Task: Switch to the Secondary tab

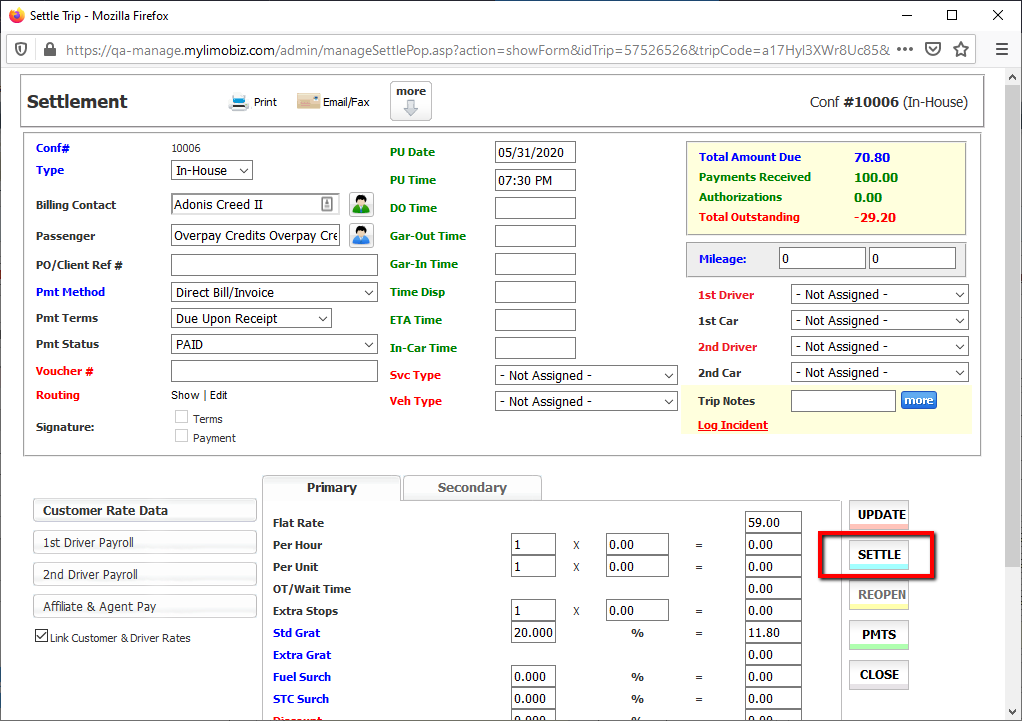Action: (472, 488)
